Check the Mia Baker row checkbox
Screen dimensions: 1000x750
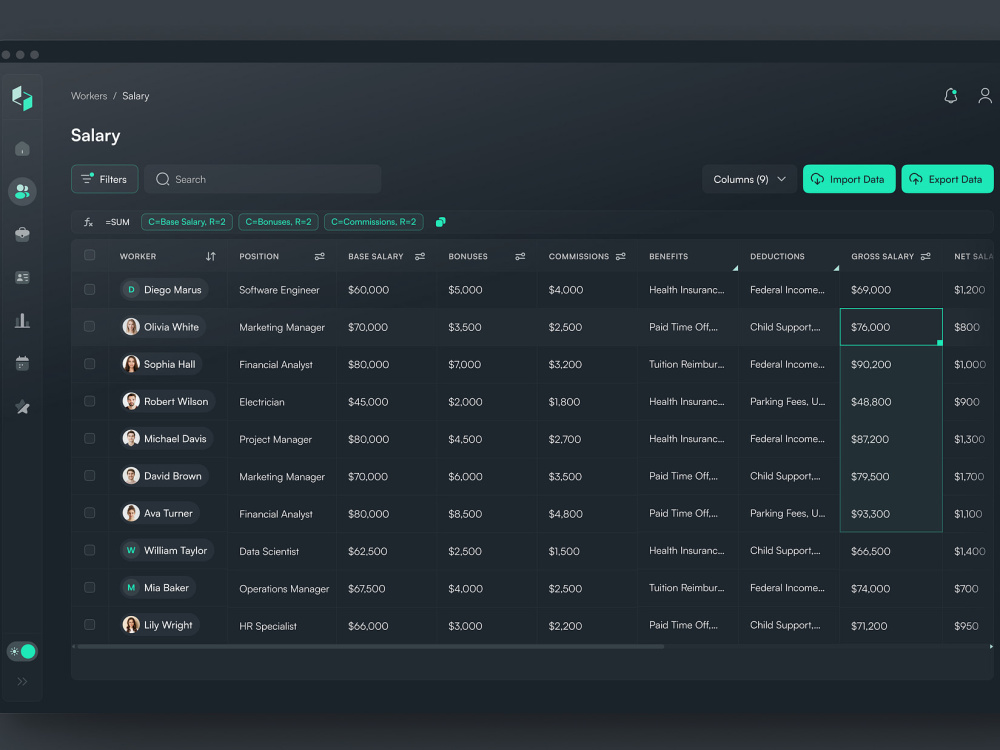(89, 587)
